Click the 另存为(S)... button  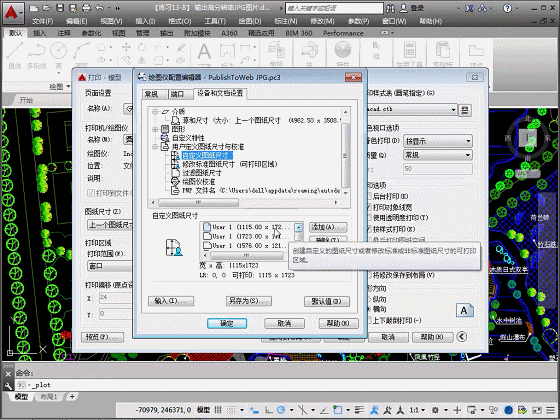click(x=249, y=301)
